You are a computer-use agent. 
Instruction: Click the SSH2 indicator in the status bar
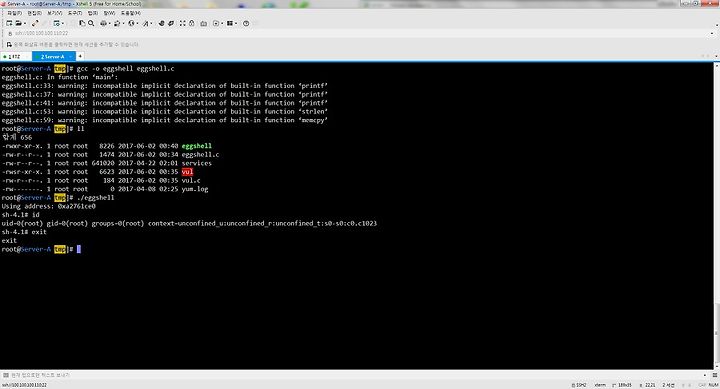point(579,385)
